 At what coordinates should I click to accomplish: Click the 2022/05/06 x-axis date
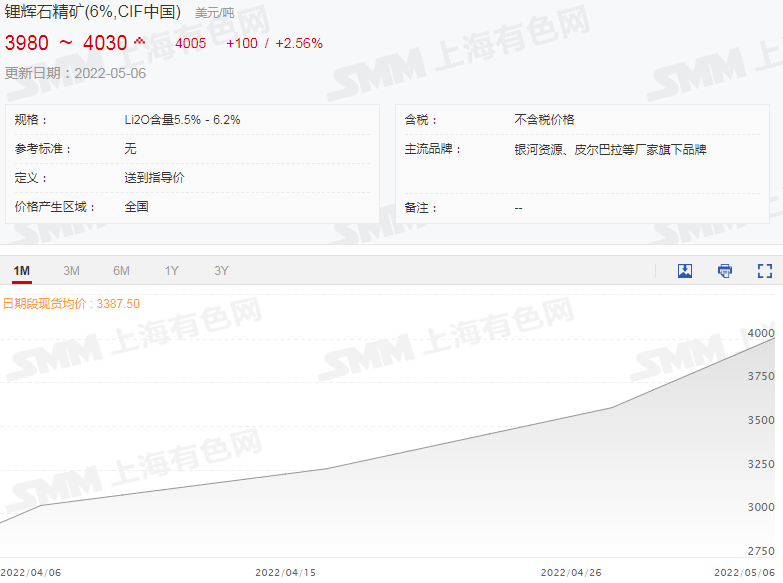(744, 573)
